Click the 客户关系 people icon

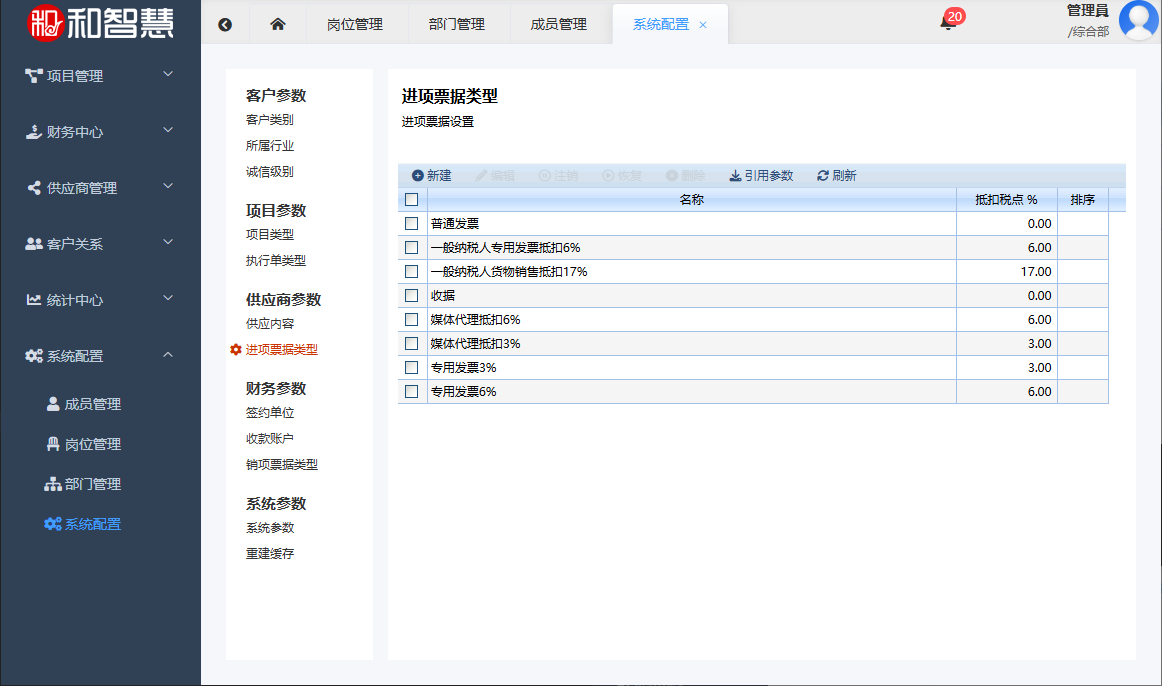34,244
